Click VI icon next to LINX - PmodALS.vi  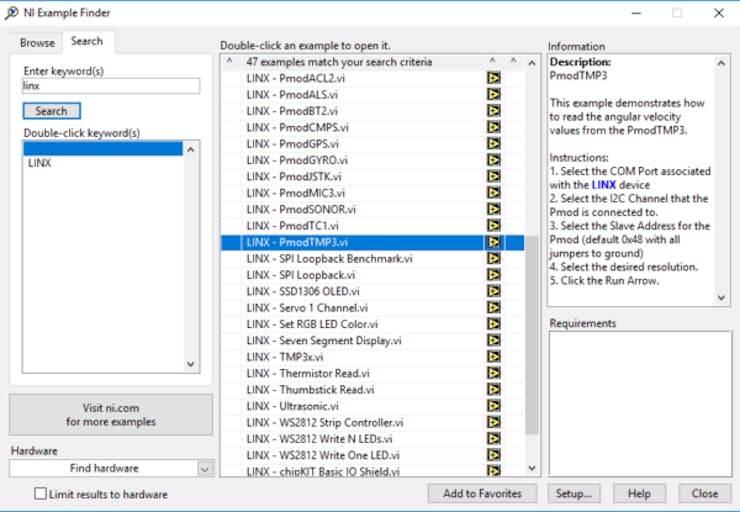coord(494,94)
